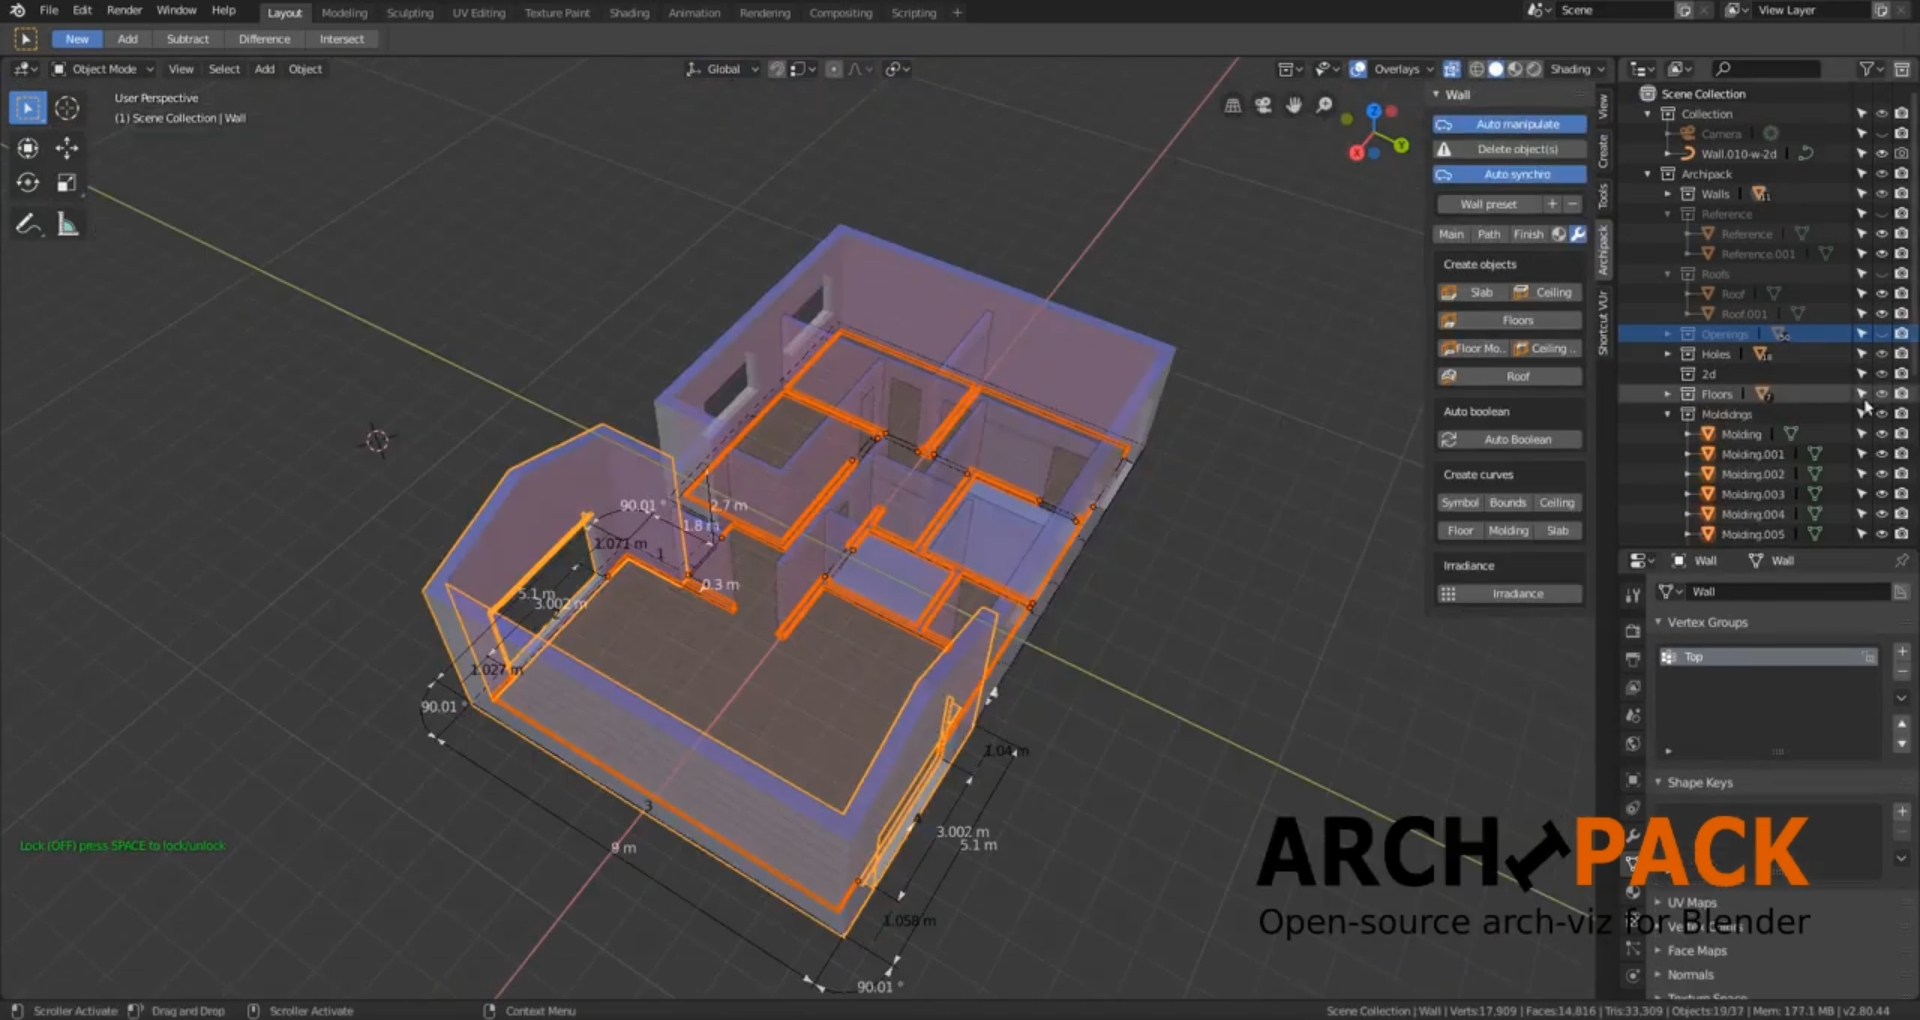Image resolution: width=1920 pixels, height=1020 pixels.
Task: Select the Measure tool
Action: click(67, 223)
